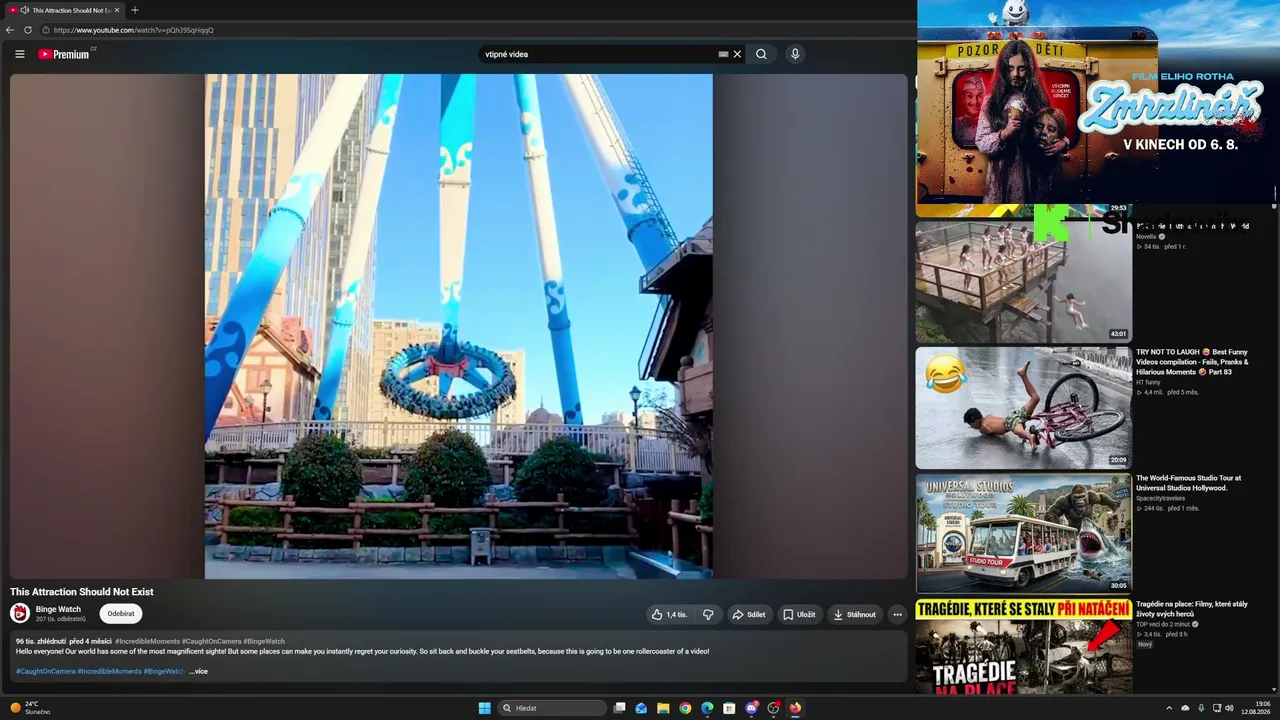Reload the current page

pos(28,30)
